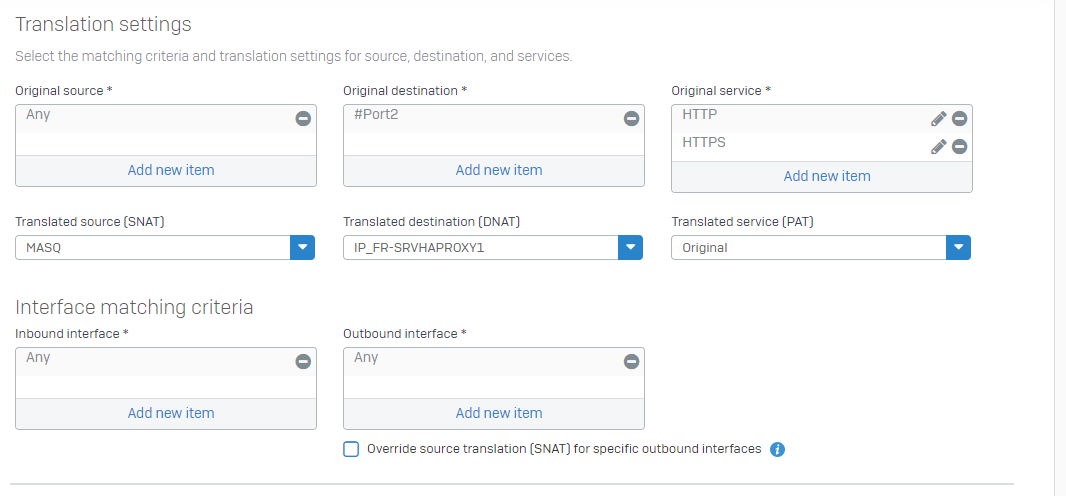This screenshot has width=1066, height=496.
Task: Add new item to Inbound interface
Action: (x=171, y=413)
